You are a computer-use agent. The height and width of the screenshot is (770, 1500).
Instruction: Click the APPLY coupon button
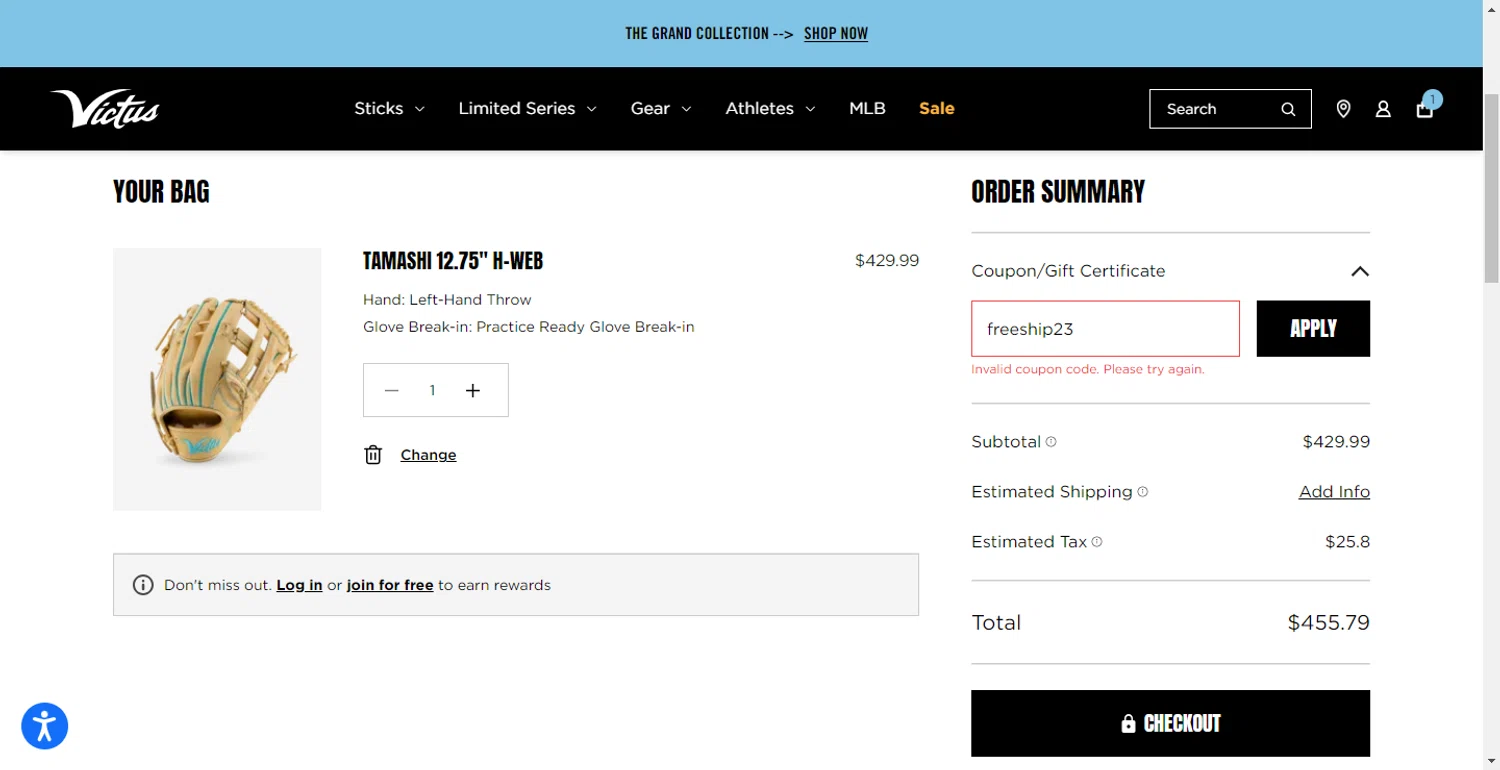[1313, 329]
